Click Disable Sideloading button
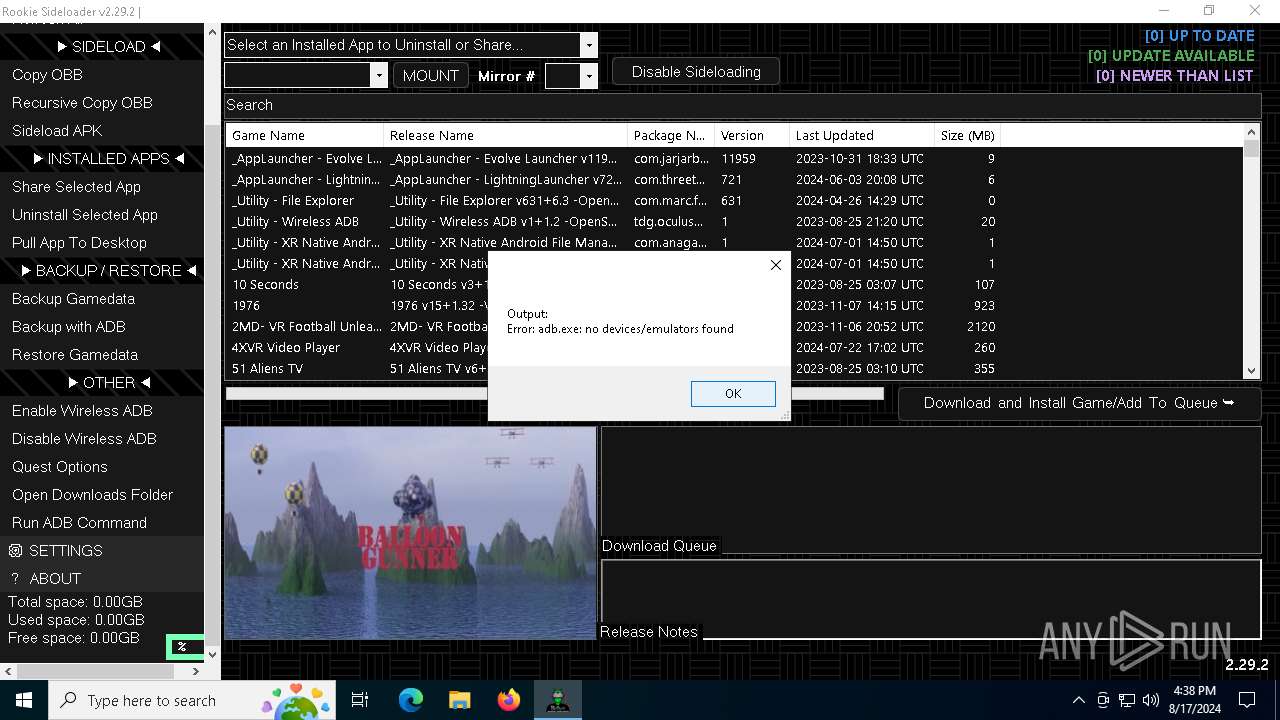This screenshot has width=1280, height=720. [696, 72]
